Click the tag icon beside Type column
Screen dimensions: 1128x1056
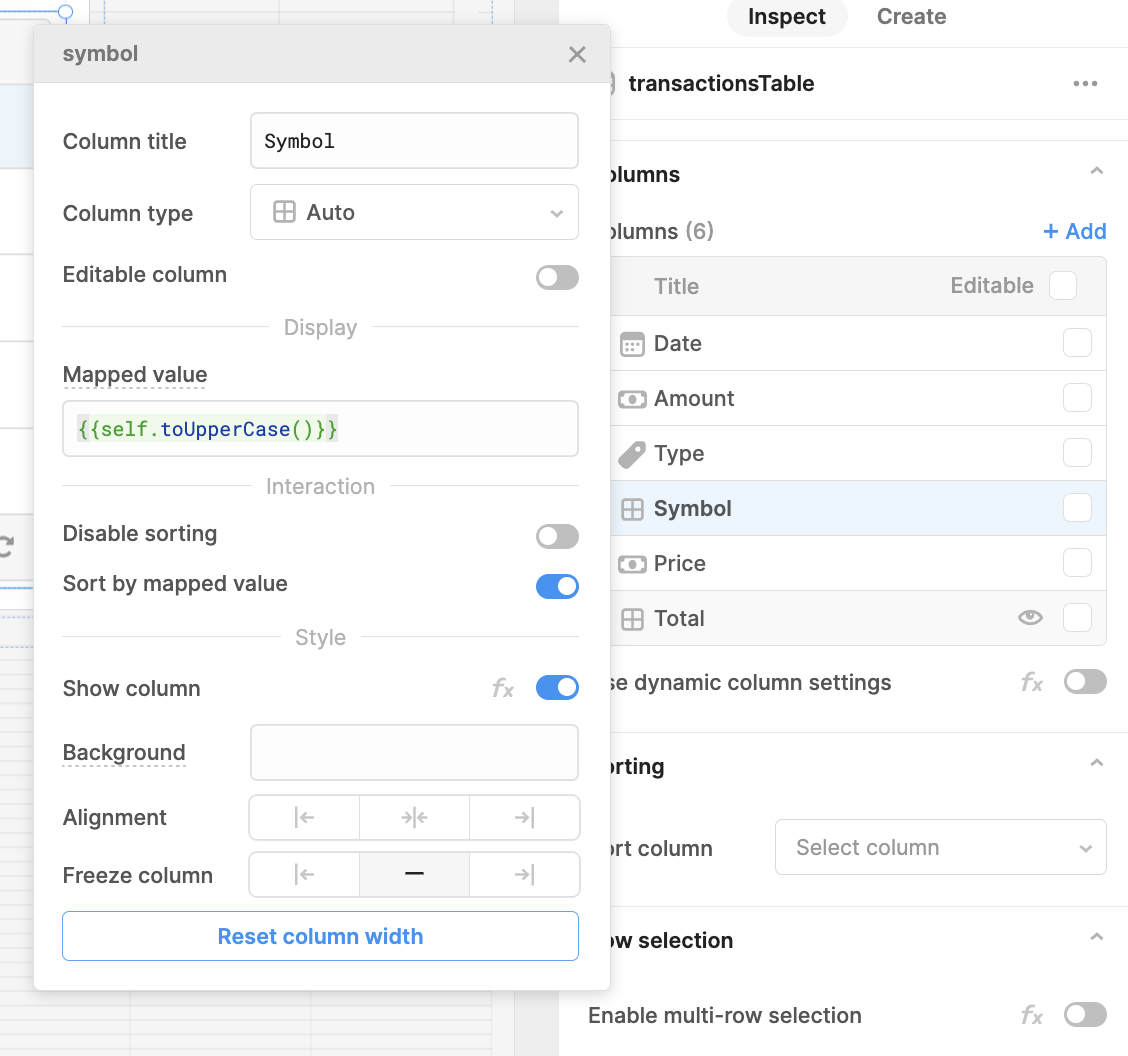632,454
